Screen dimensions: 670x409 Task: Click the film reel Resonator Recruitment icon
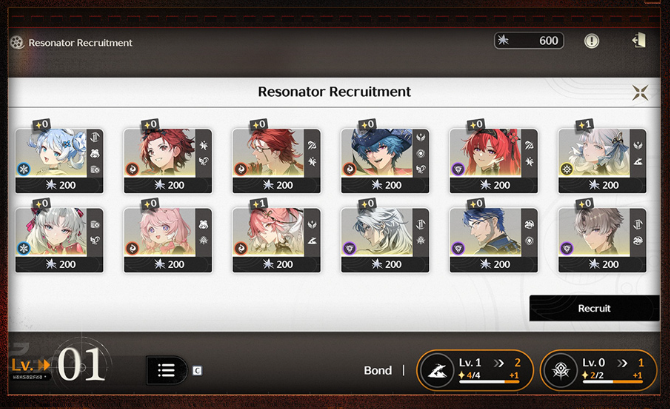pos(17,42)
